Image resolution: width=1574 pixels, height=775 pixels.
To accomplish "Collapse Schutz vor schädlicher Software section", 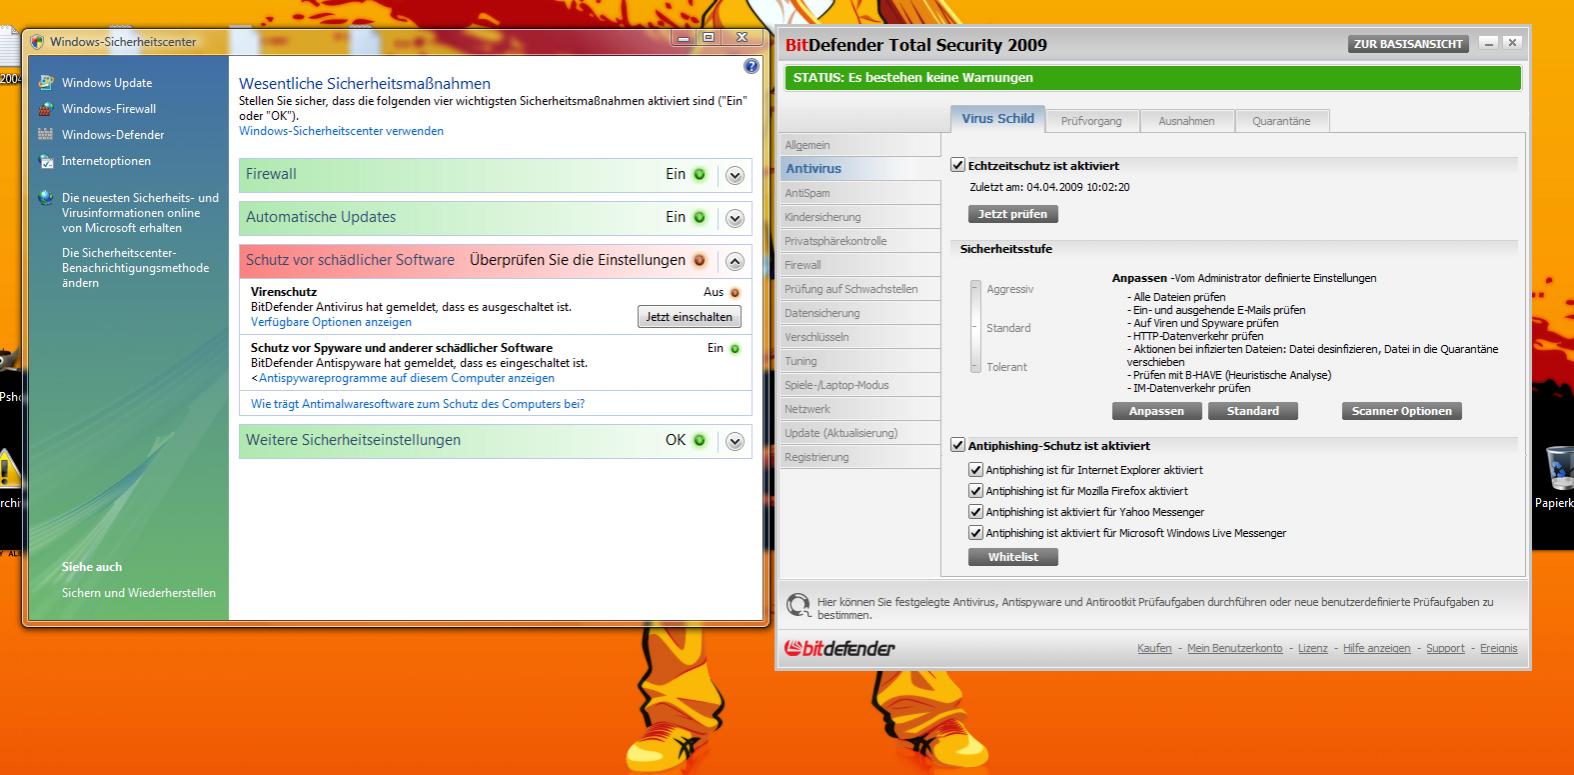I will click(x=735, y=261).
